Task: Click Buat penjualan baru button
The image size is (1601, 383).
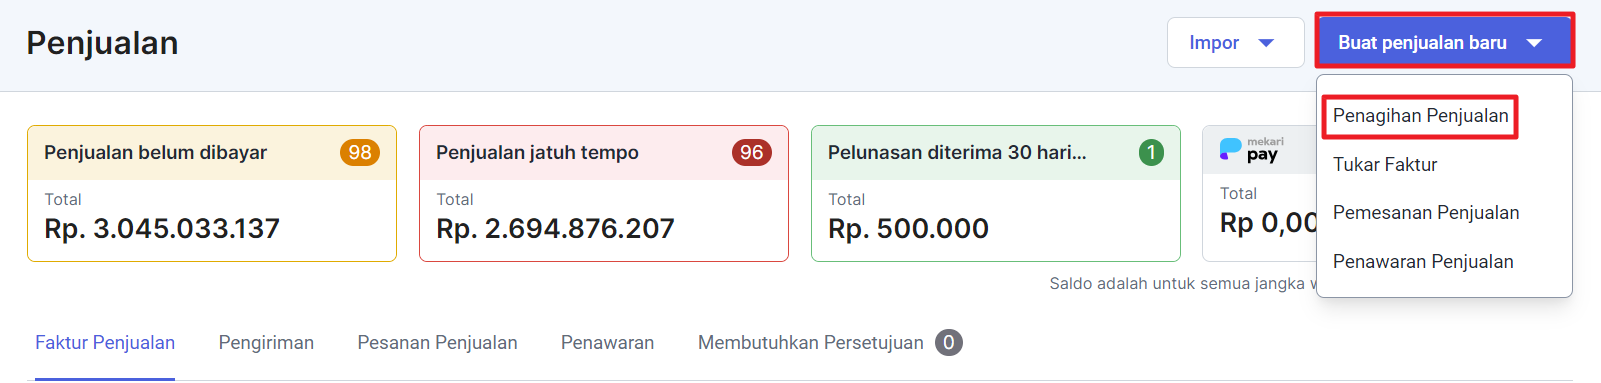Action: tap(1444, 42)
